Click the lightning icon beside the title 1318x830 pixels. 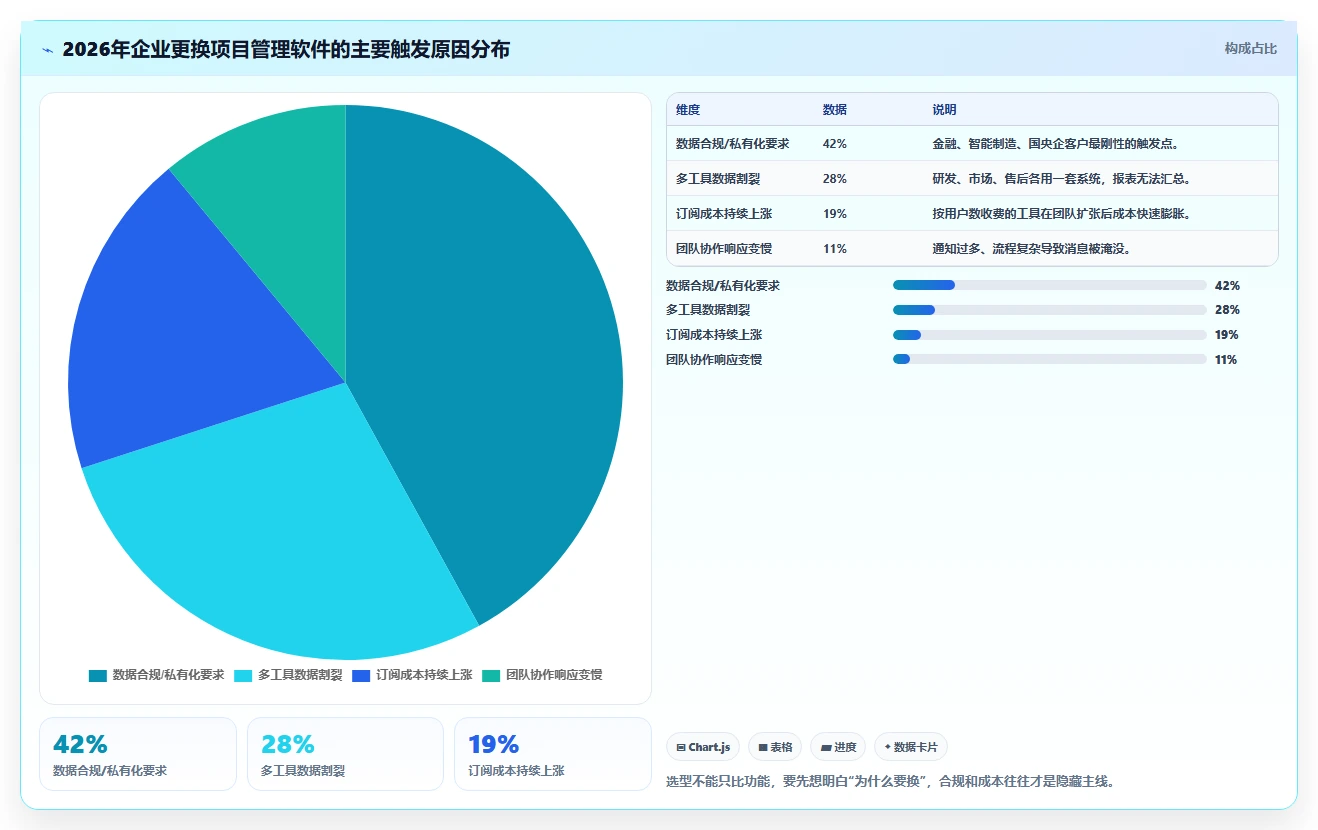point(47,49)
